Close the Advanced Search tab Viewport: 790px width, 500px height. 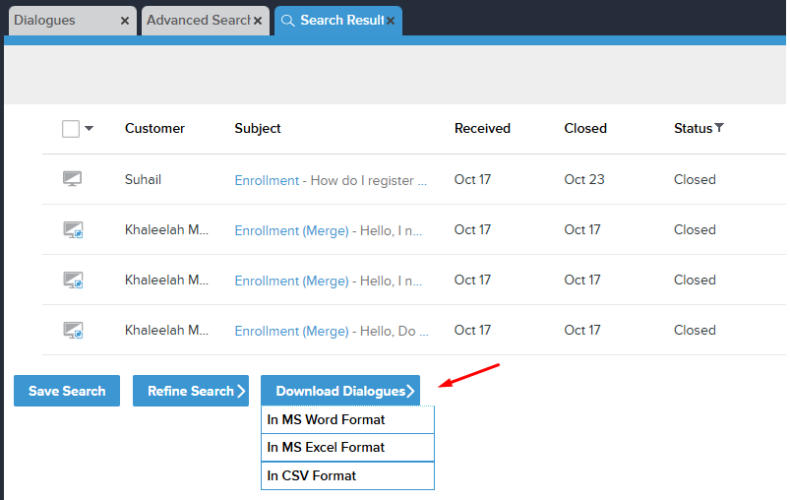pyautogui.click(x=258, y=21)
